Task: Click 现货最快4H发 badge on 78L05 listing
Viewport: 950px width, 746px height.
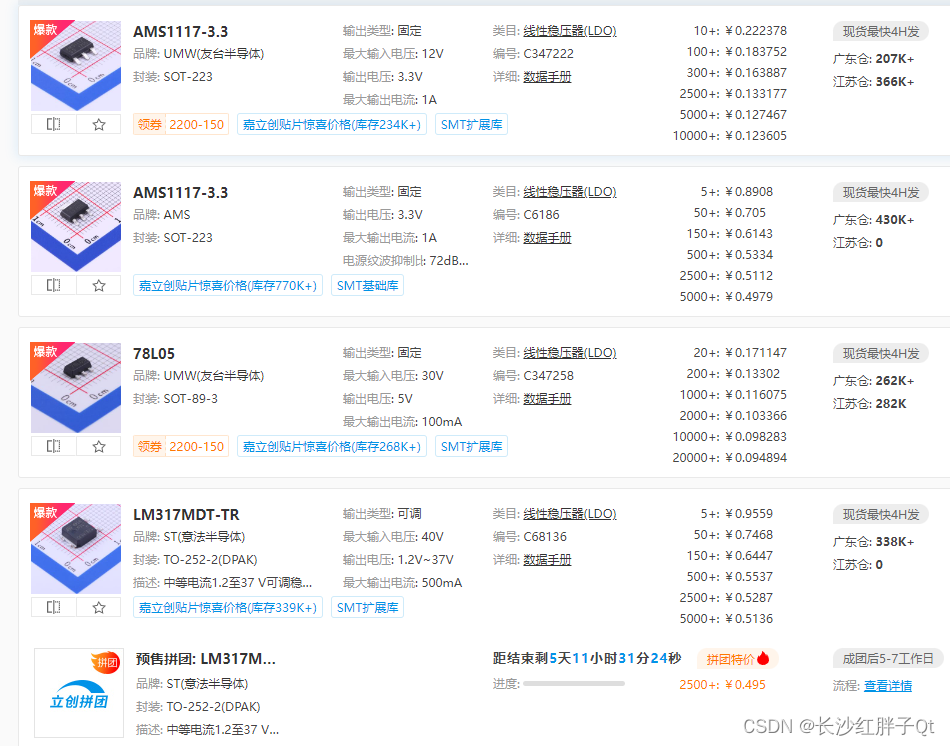Action: tap(881, 354)
